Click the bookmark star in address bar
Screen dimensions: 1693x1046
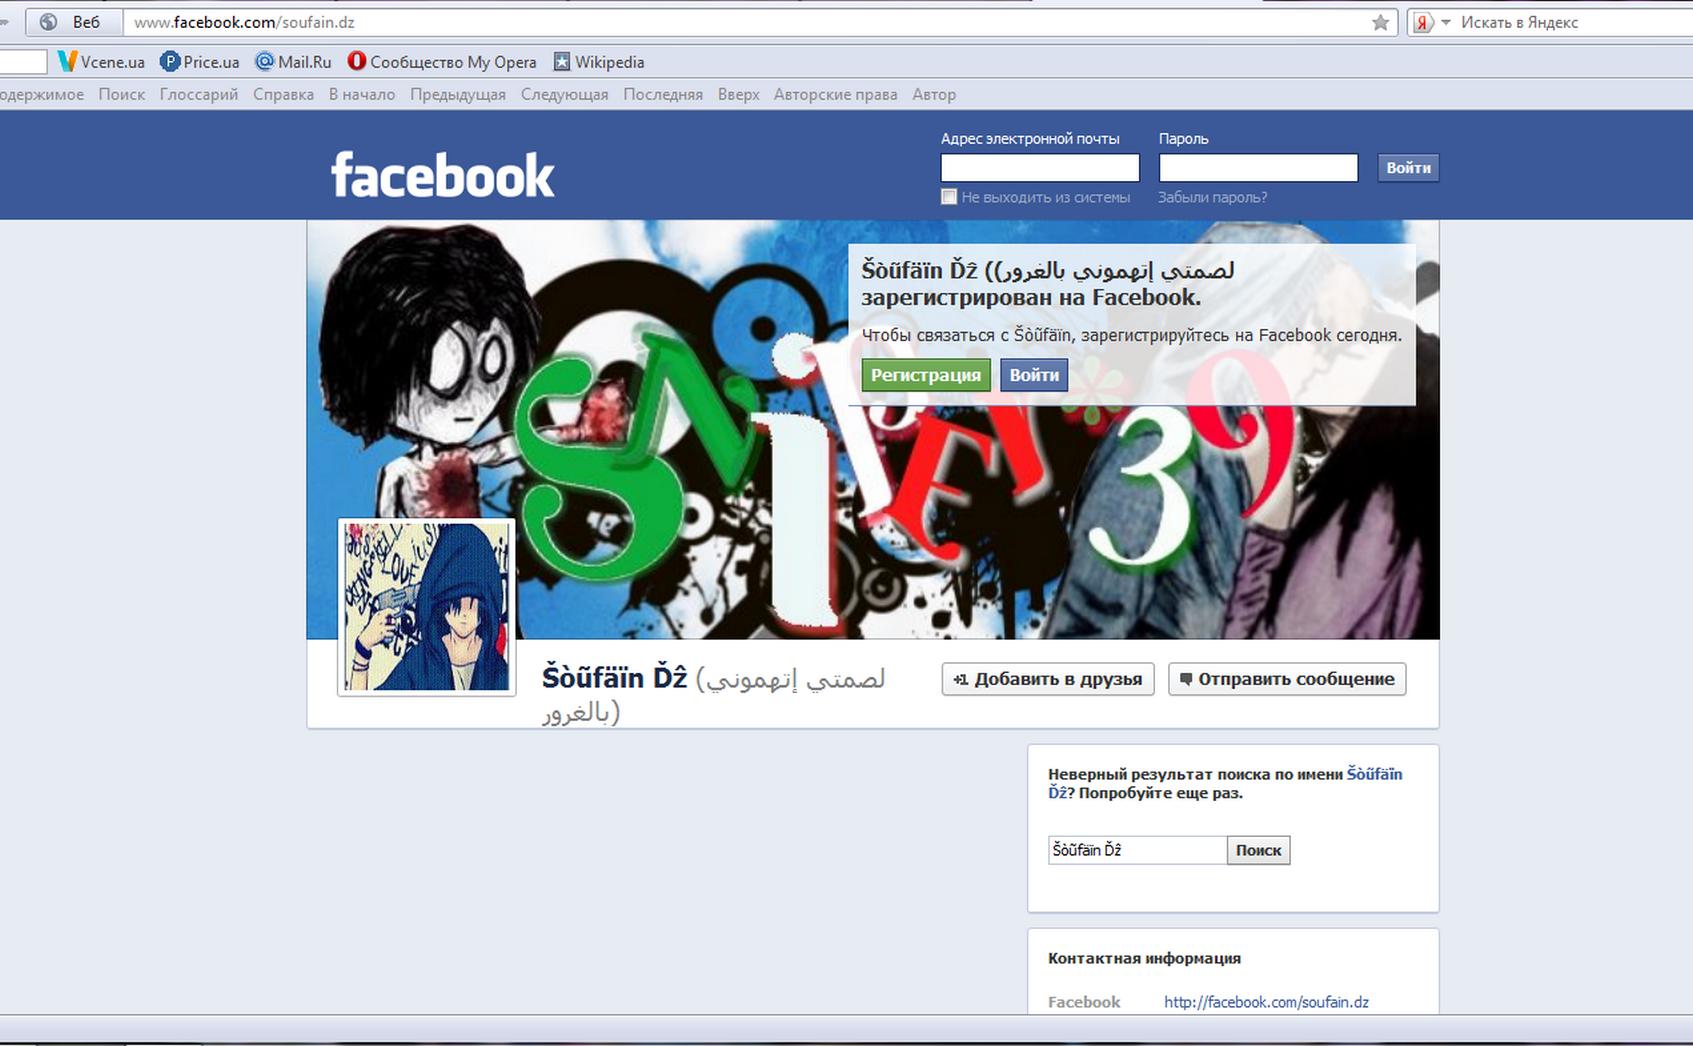1380,22
